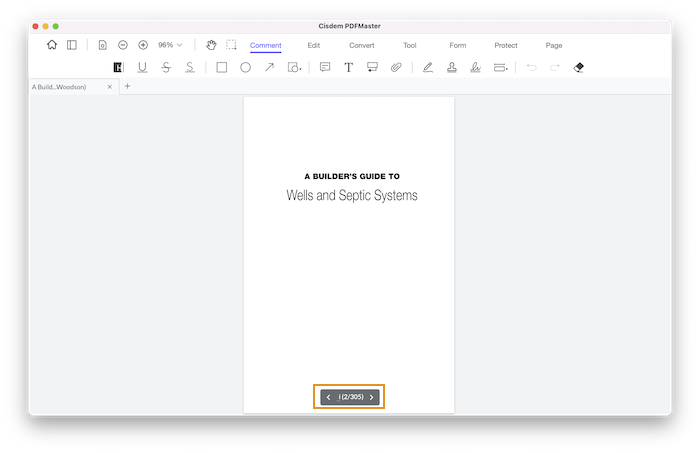The image size is (700, 453).
Task: Go to the Home screen icon
Action: (52, 45)
